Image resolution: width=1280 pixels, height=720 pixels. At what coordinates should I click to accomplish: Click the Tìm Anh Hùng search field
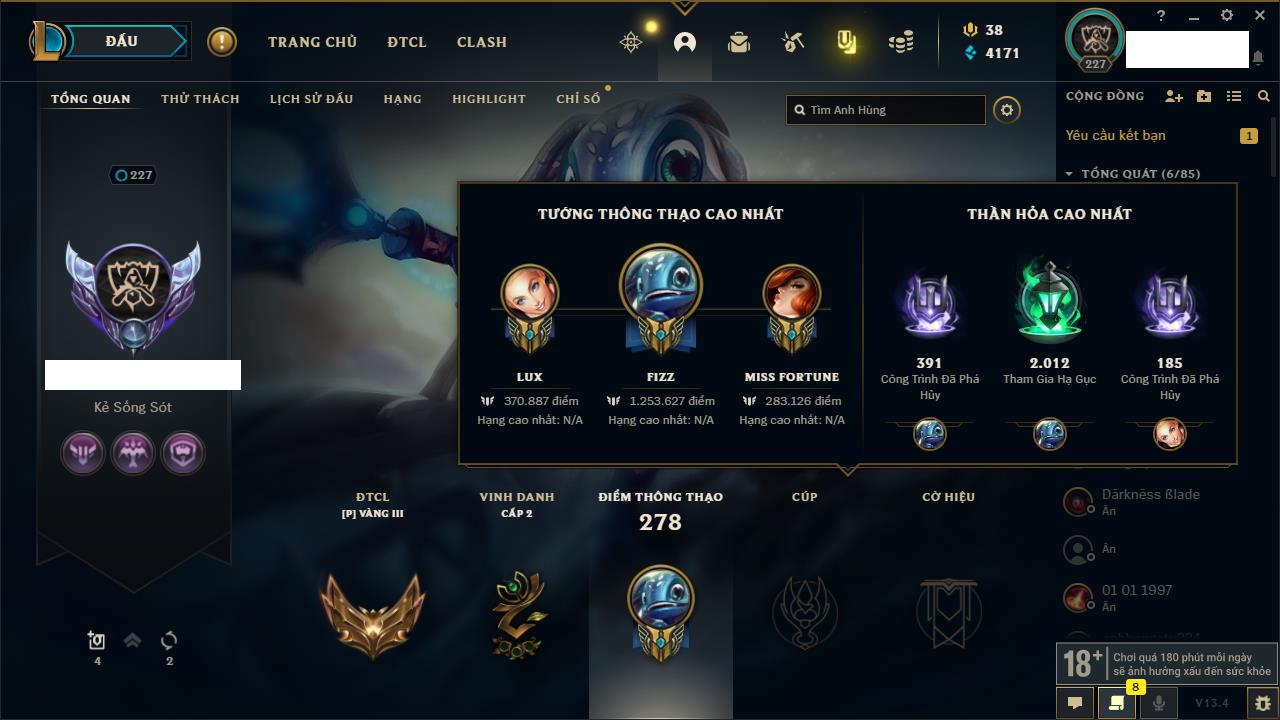886,110
